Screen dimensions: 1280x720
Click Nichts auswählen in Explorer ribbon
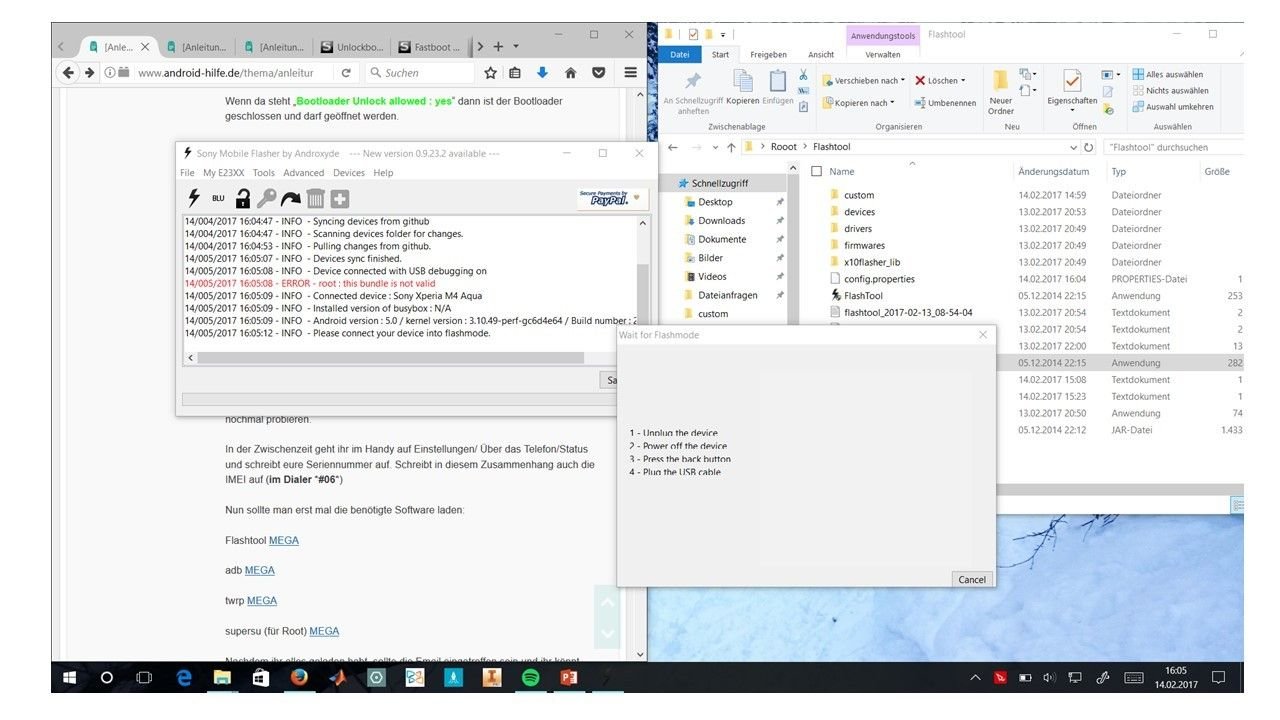coord(1170,90)
